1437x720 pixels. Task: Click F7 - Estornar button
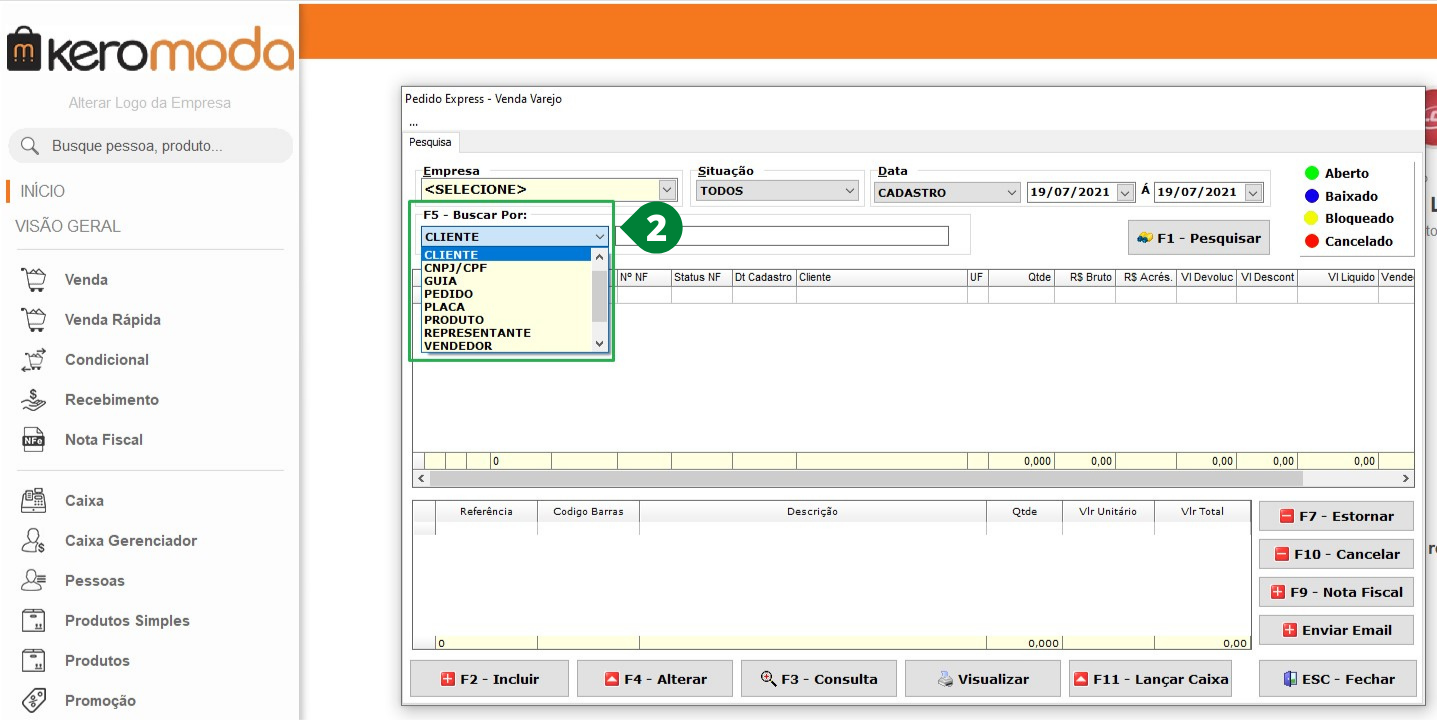pos(1336,516)
